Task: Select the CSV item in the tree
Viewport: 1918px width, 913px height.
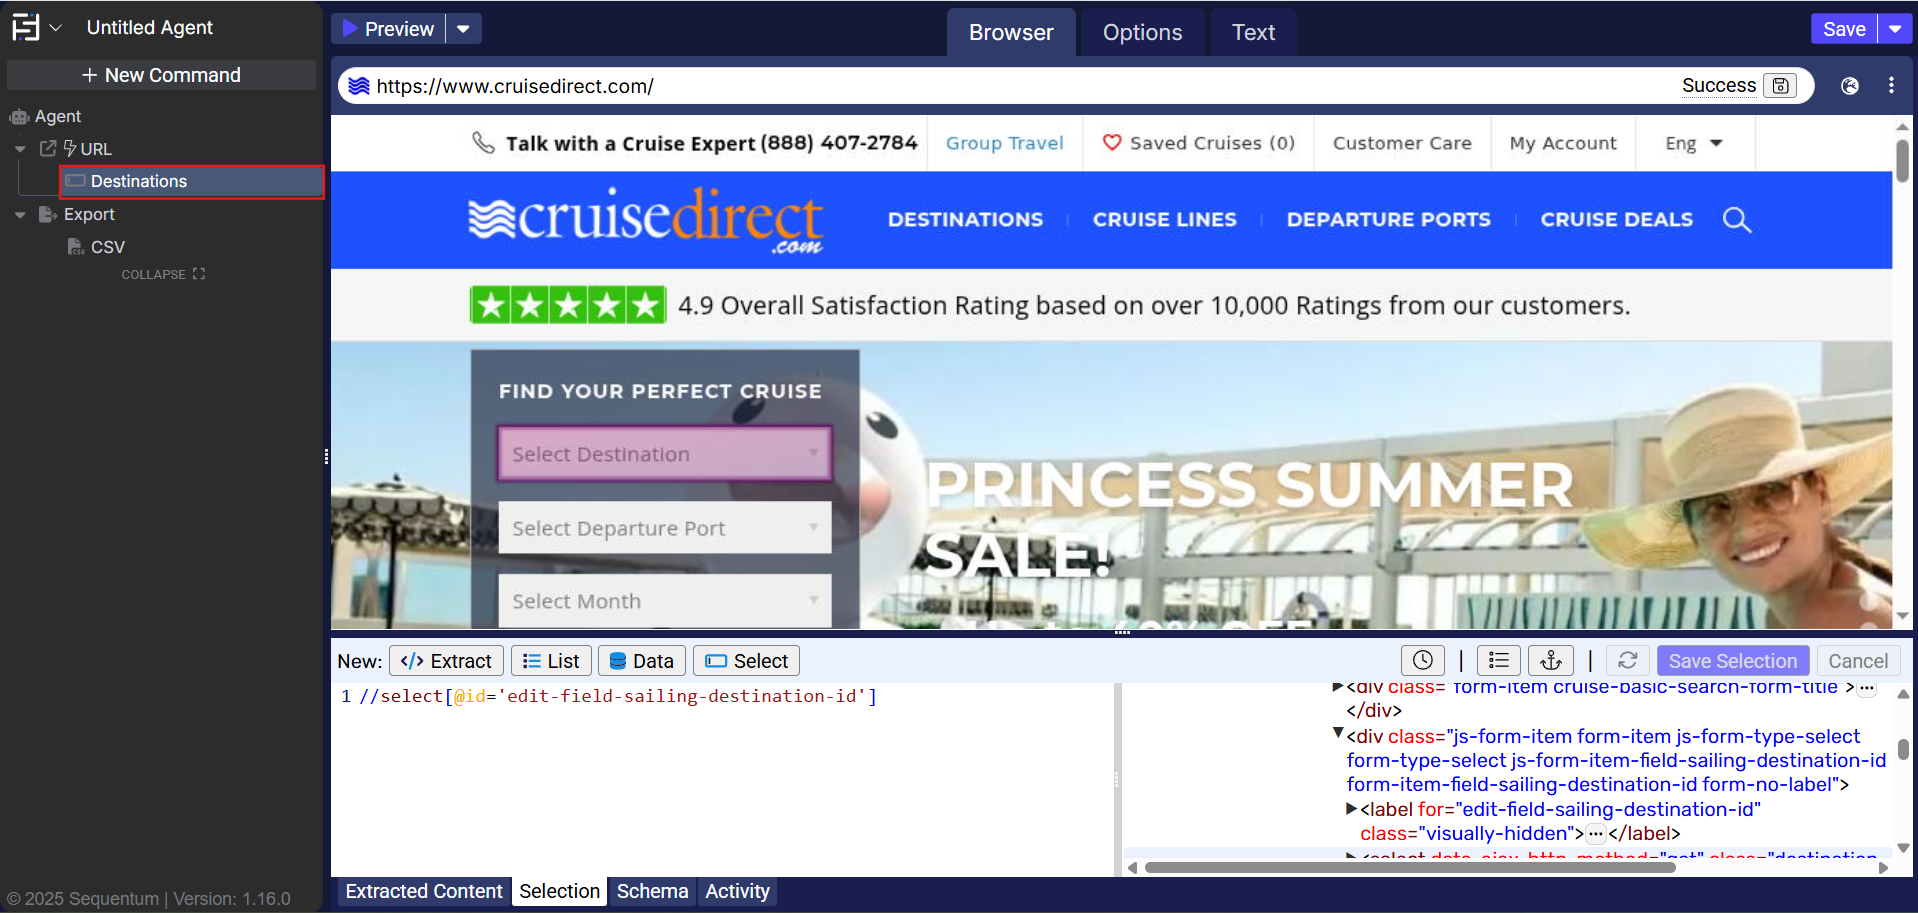Action: (107, 247)
